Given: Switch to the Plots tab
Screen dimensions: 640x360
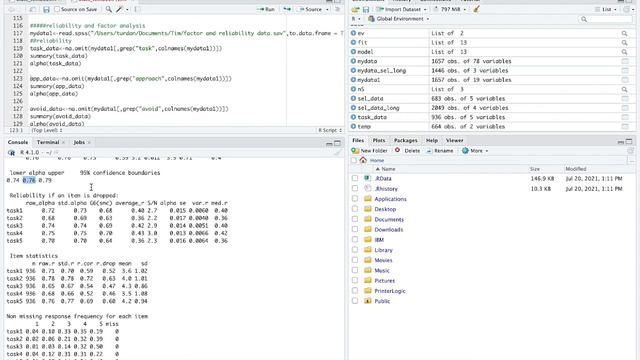Looking at the screenshot, I should click(x=378, y=140).
